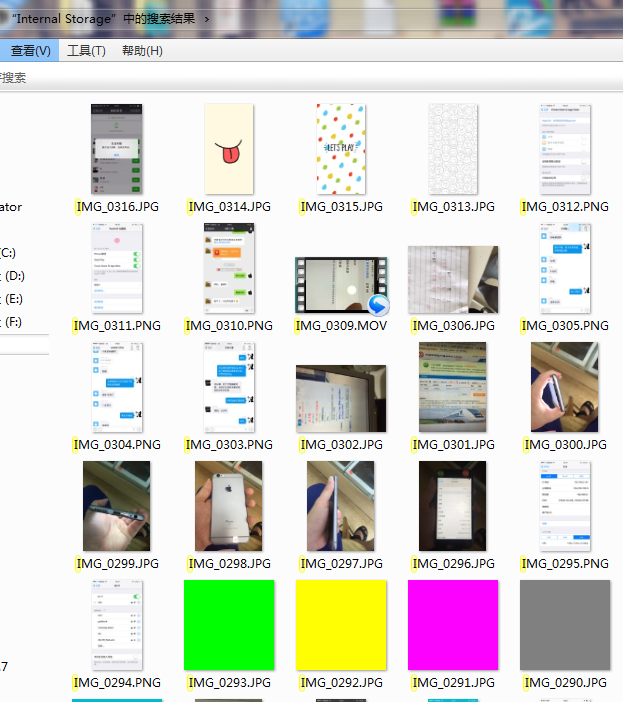
Task: Click the file name IMG_0296.JPG
Action: pos(453,564)
